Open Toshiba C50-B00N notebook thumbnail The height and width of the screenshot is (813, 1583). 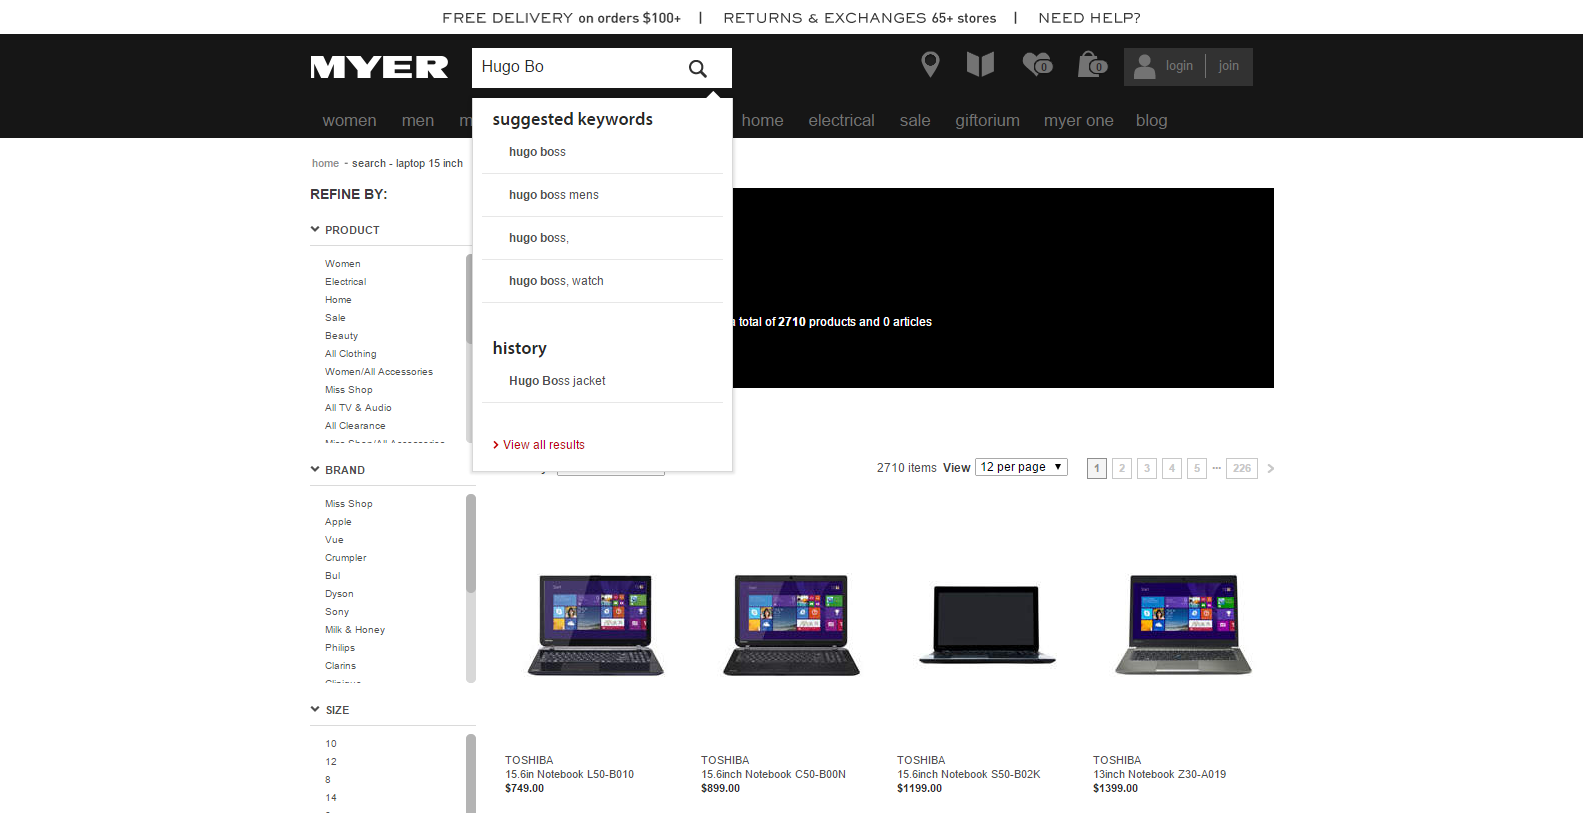pos(792,625)
